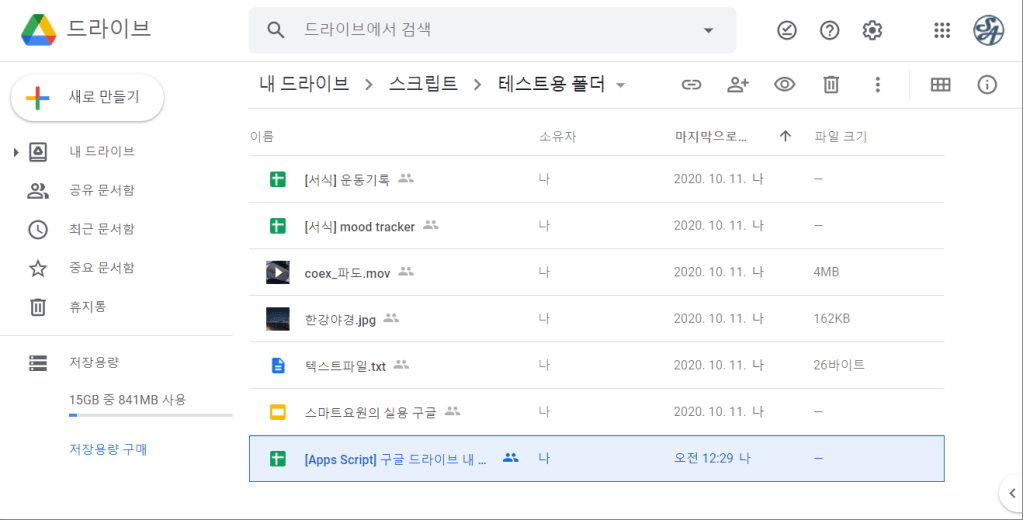
Task: Expand search options dropdown arrow
Action: pyautogui.click(x=709, y=30)
